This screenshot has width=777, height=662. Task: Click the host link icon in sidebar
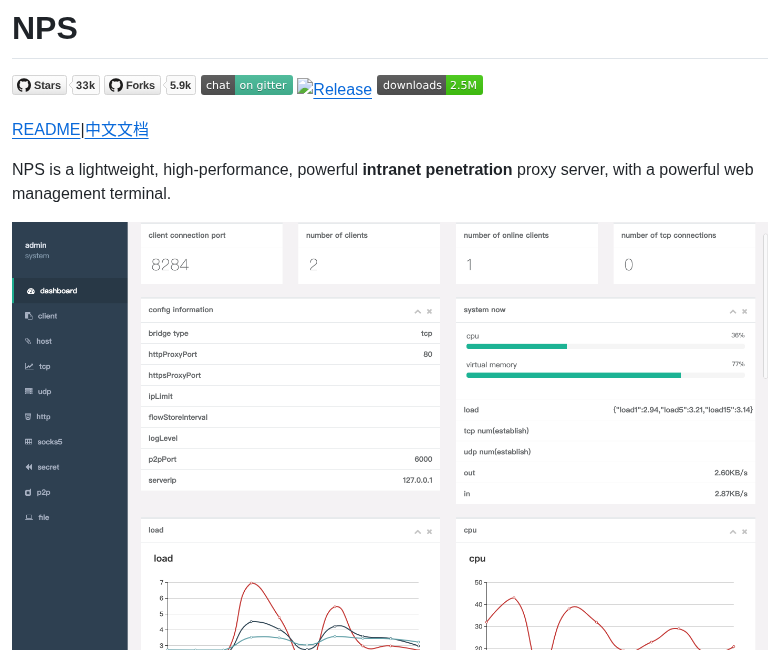click(x=28, y=341)
